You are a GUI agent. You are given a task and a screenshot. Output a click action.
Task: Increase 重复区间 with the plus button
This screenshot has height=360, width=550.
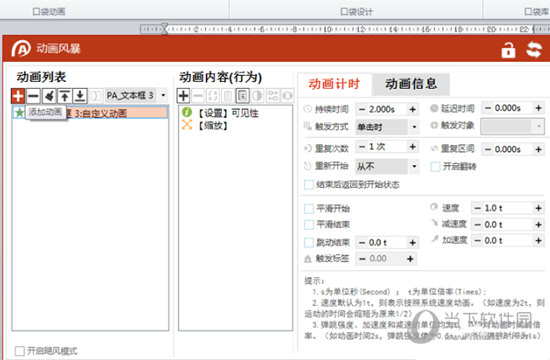click(x=539, y=149)
